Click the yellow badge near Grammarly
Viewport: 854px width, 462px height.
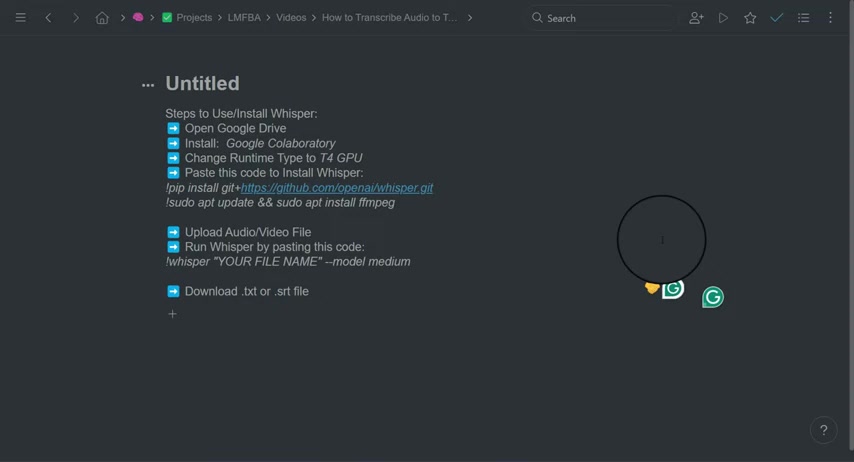coord(652,288)
